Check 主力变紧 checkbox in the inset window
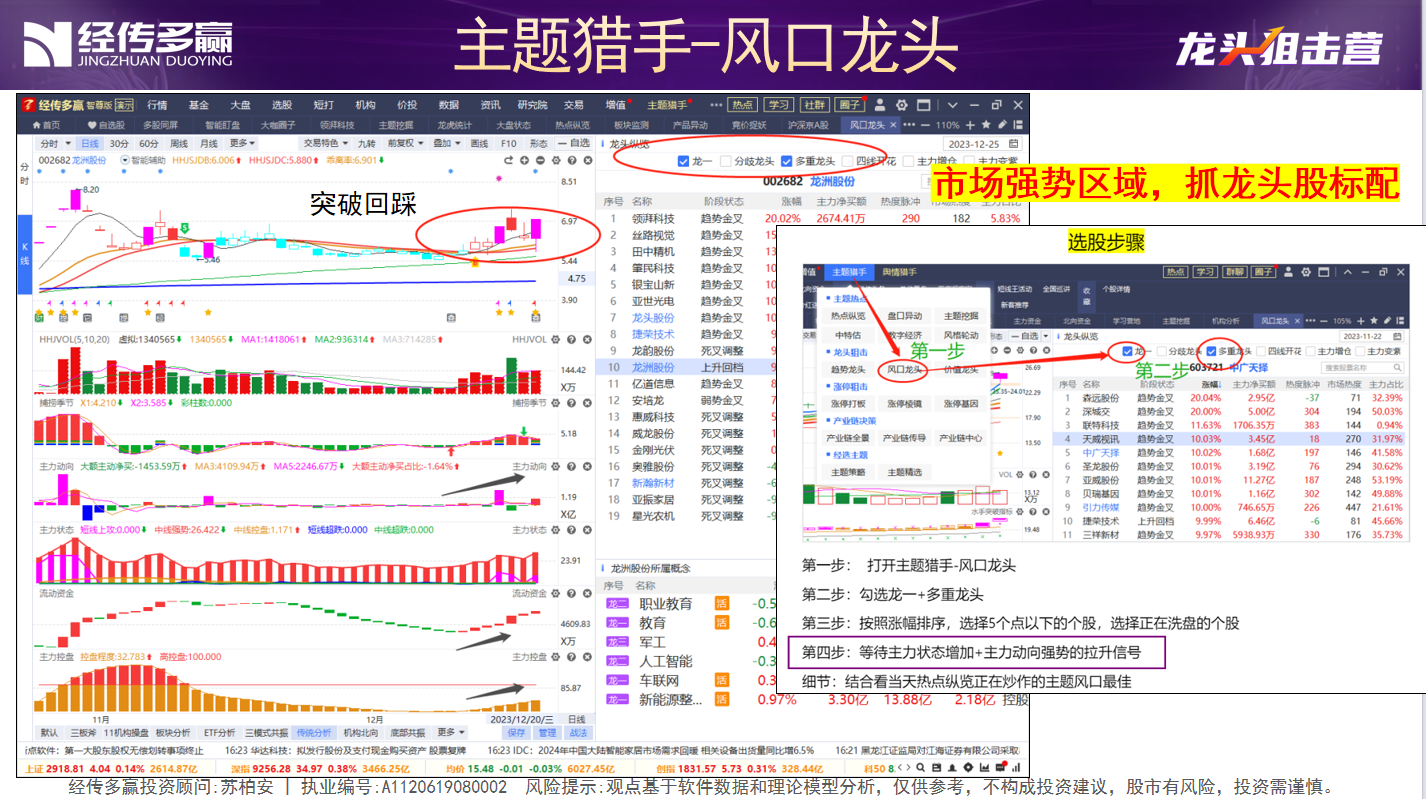The image size is (1426, 799). (x=1360, y=351)
